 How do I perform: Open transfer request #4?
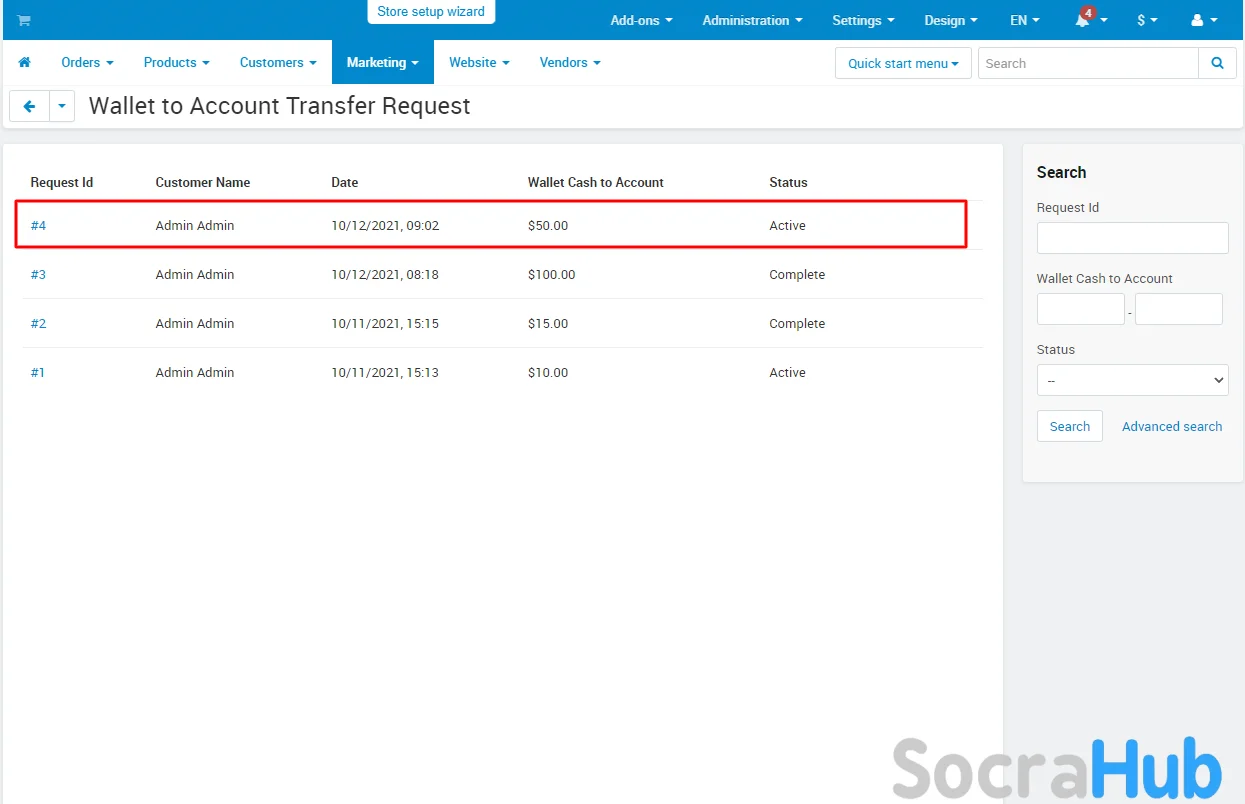point(38,225)
